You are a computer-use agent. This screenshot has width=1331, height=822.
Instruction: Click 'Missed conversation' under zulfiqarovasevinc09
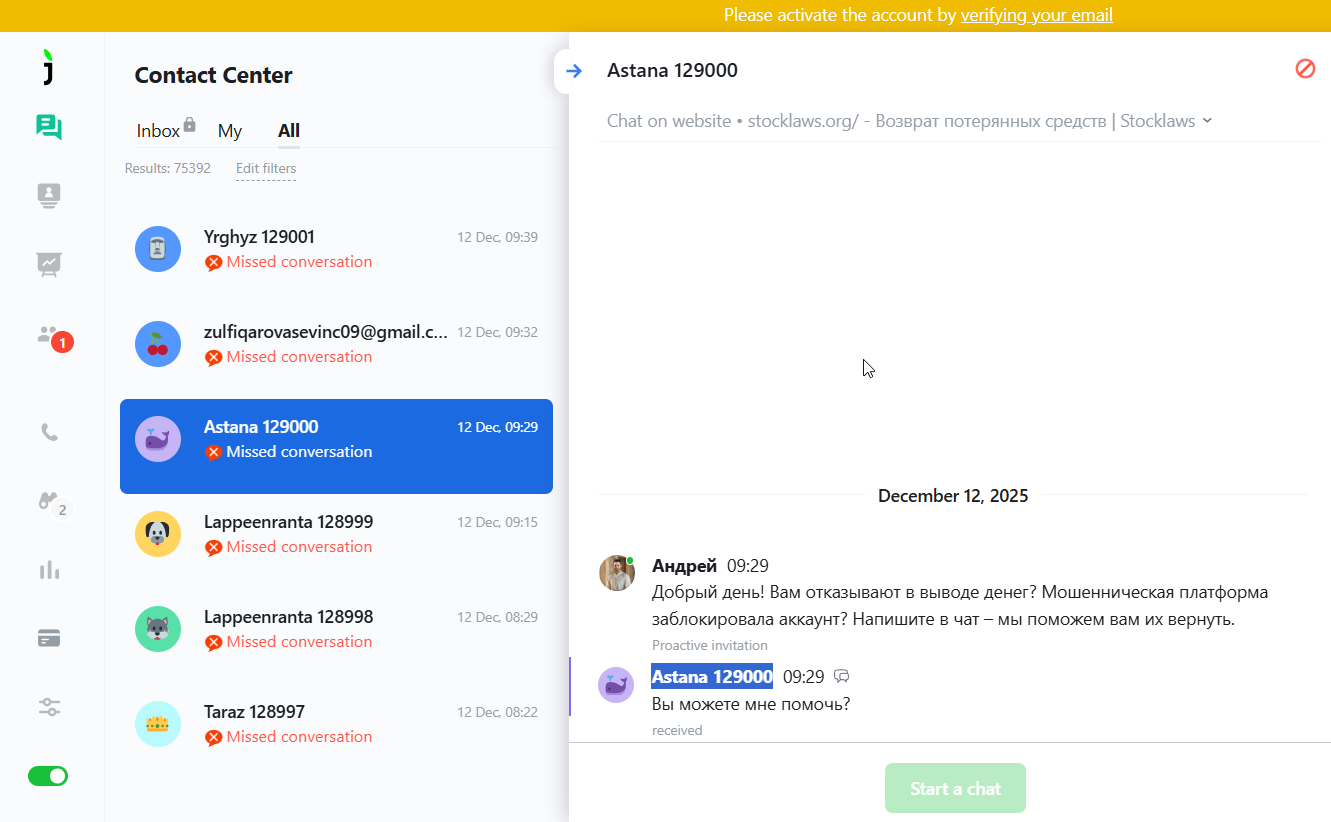(x=299, y=357)
